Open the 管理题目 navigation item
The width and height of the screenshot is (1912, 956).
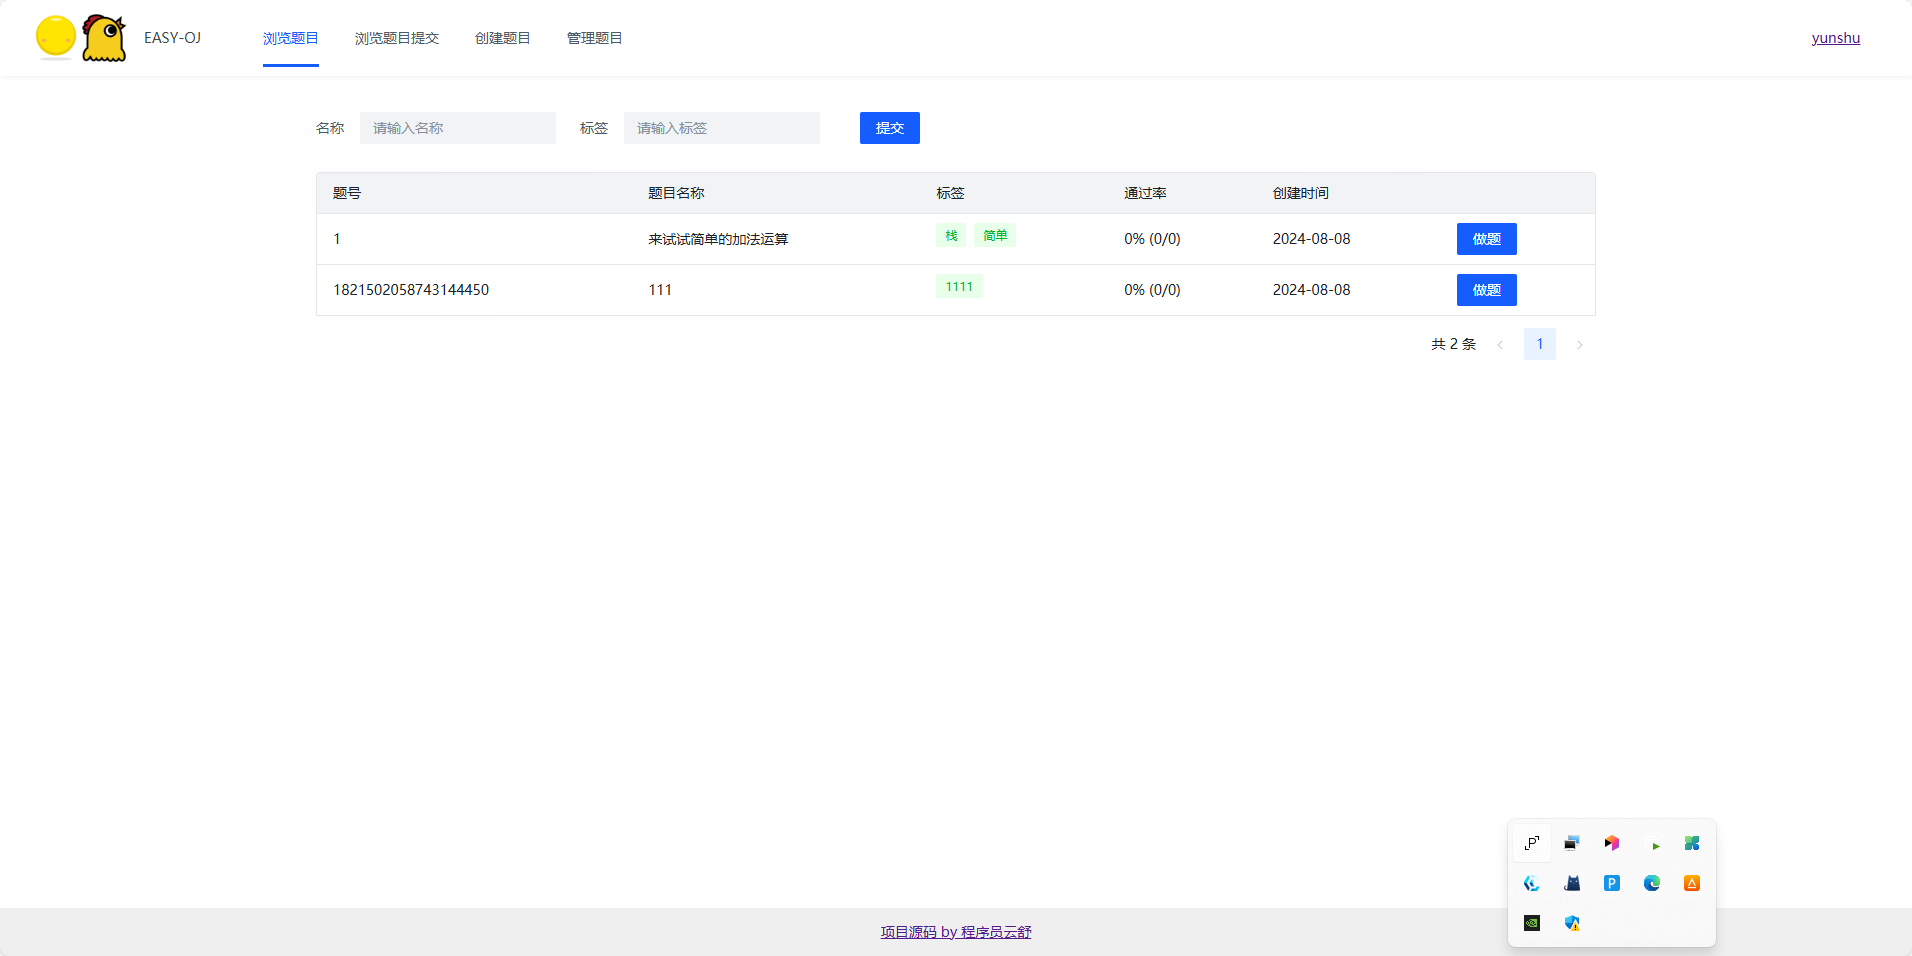[593, 38]
